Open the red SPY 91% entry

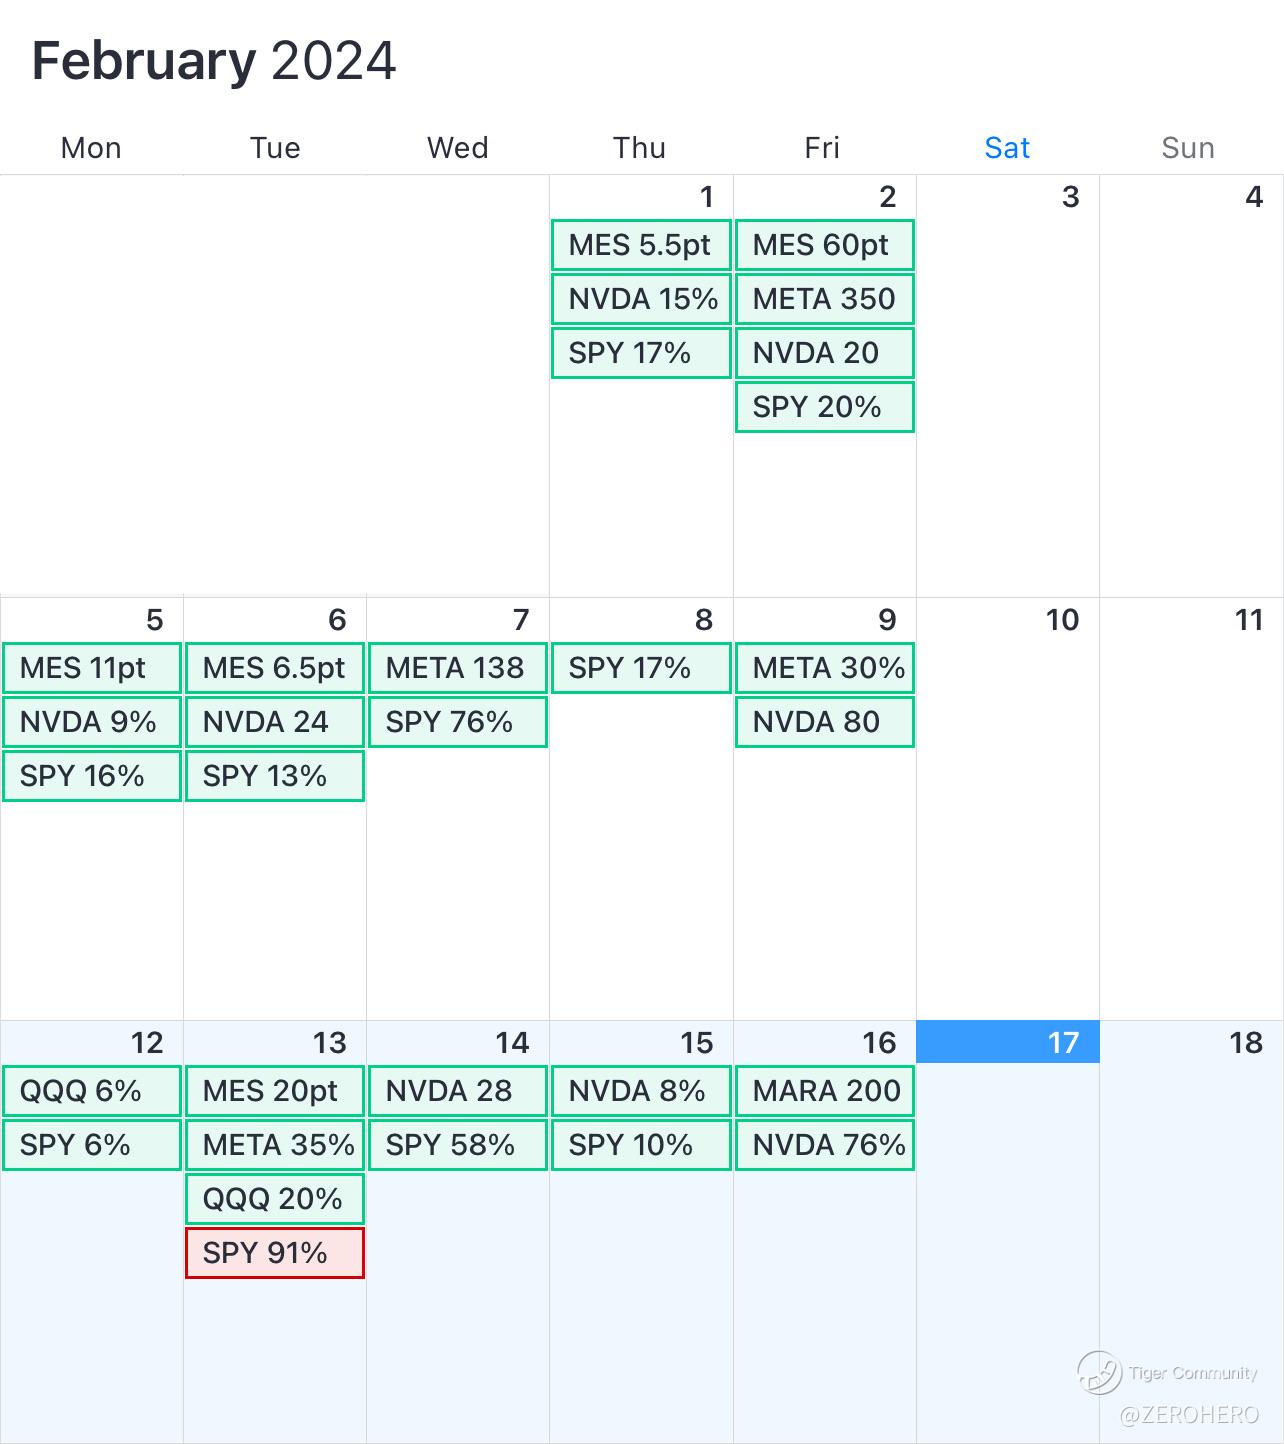tap(275, 1253)
